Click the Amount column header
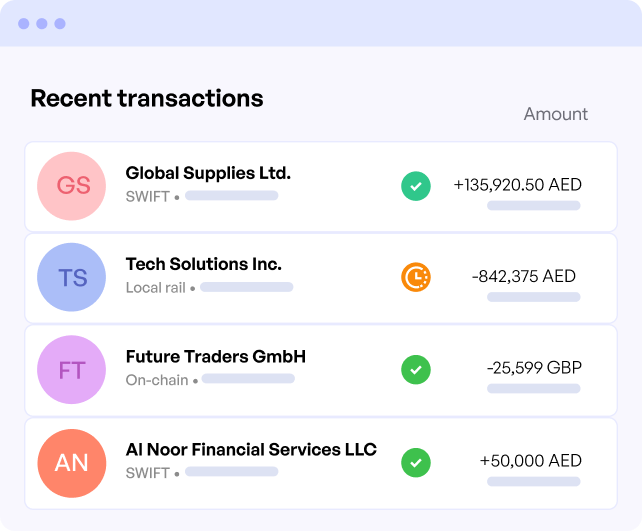642x531 pixels. 556,114
